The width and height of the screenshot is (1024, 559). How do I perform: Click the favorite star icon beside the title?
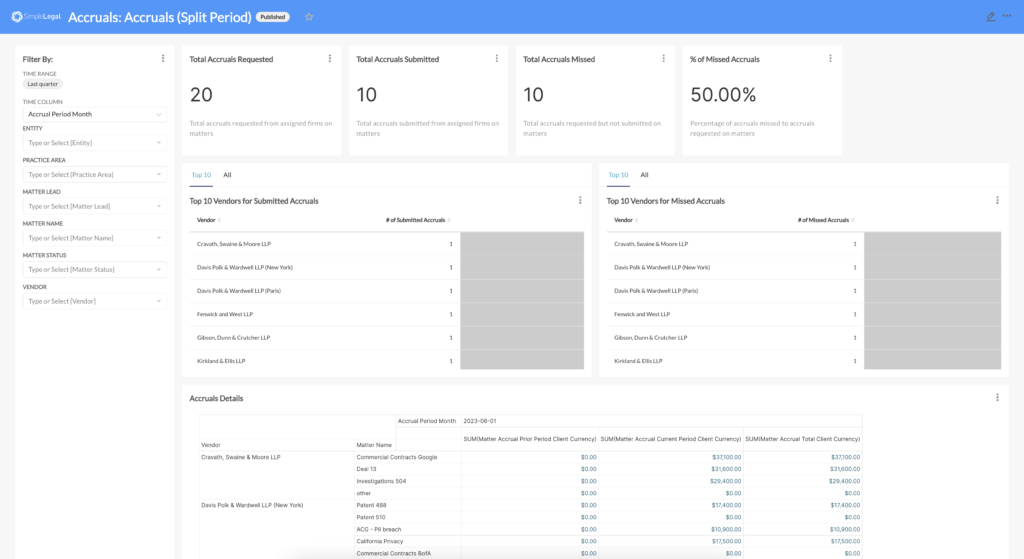point(309,17)
